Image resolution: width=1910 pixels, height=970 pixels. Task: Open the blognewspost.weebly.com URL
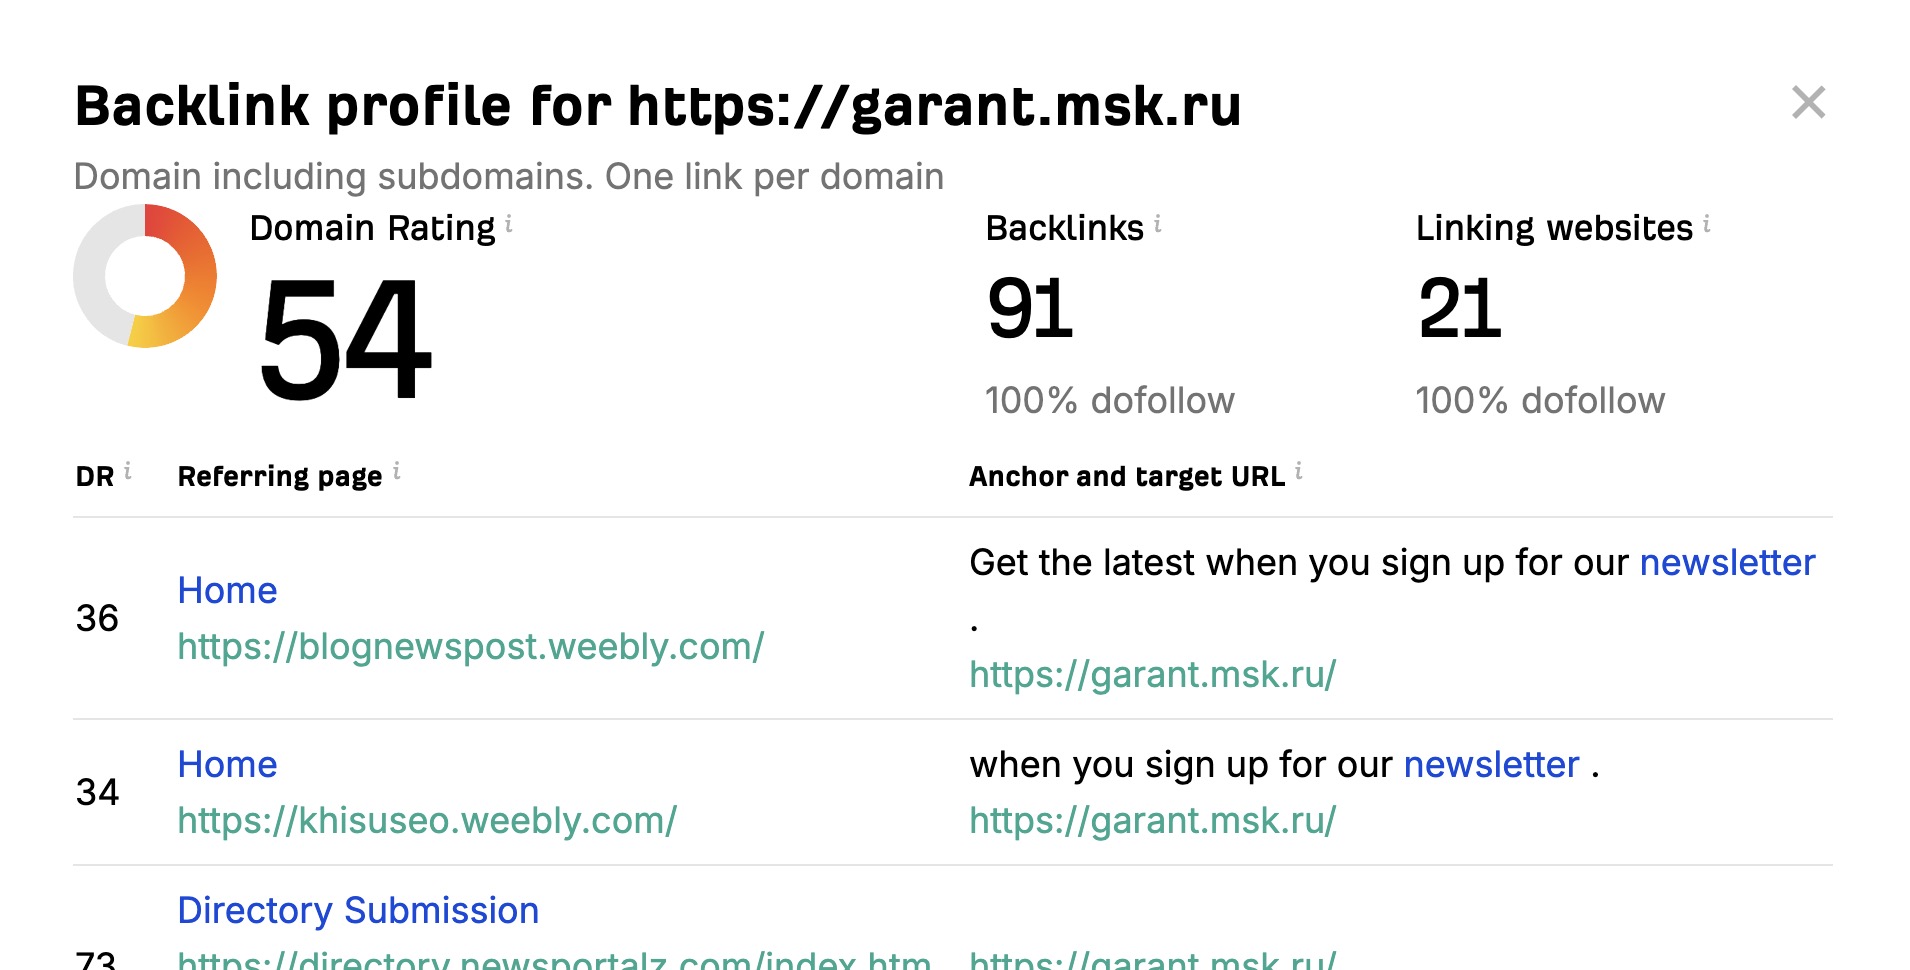[x=470, y=646]
